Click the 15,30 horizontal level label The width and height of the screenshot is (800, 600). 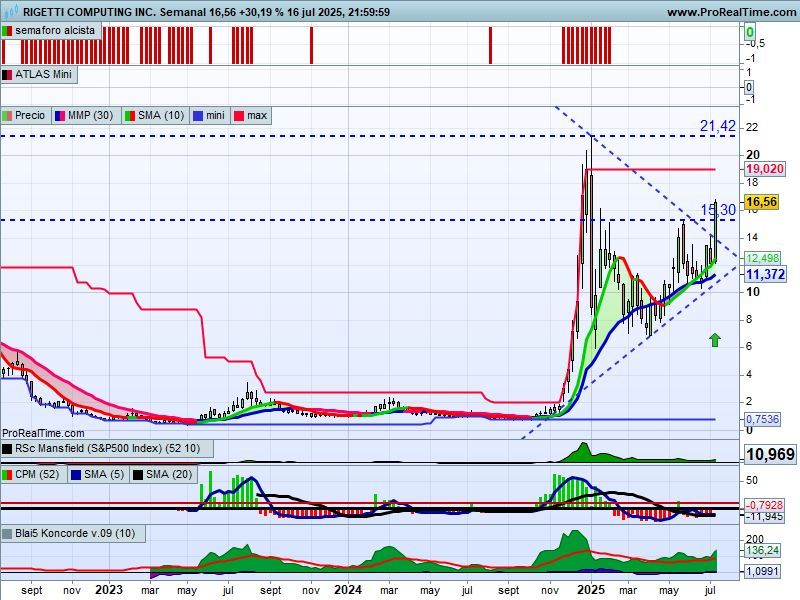pyautogui.click(x=718, y=210)
